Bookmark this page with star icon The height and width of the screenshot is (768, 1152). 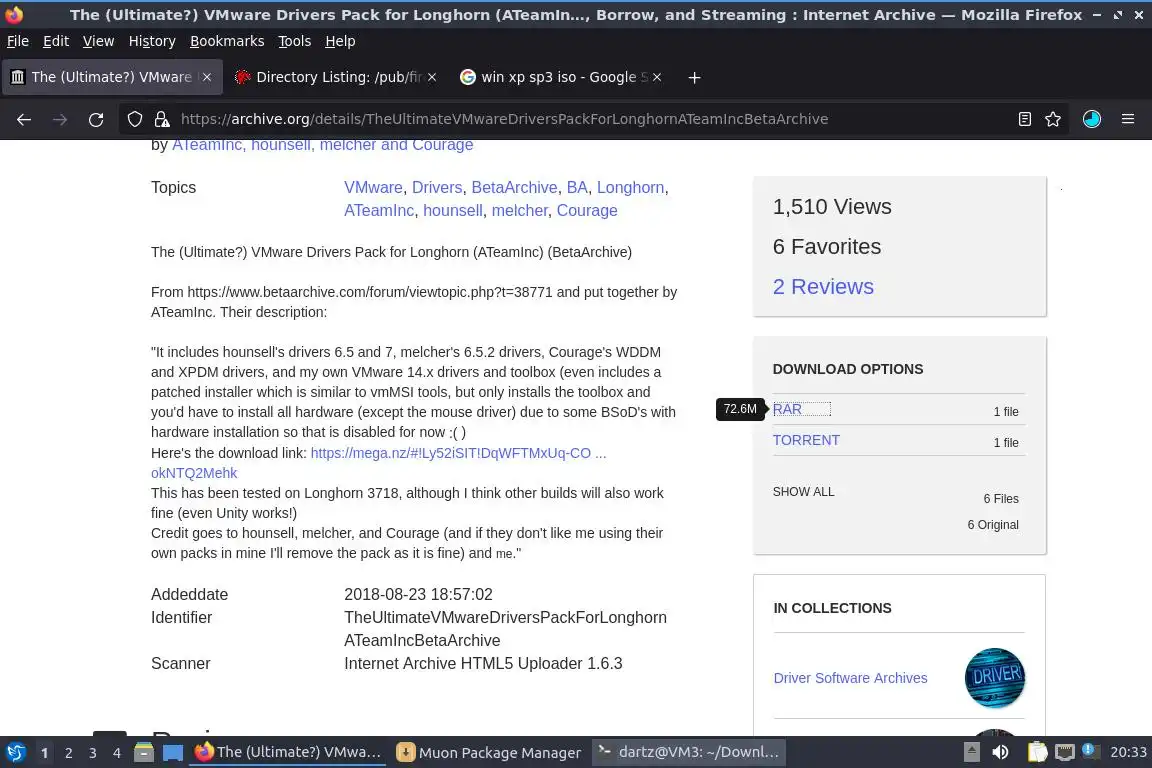pyautogui.click(x=1053, y=119)
